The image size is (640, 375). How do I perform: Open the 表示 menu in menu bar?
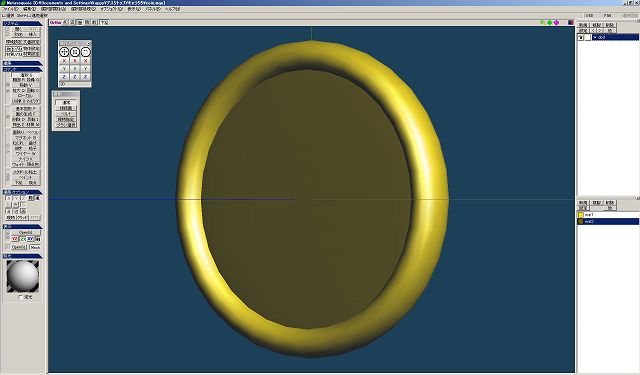point(134,9)
